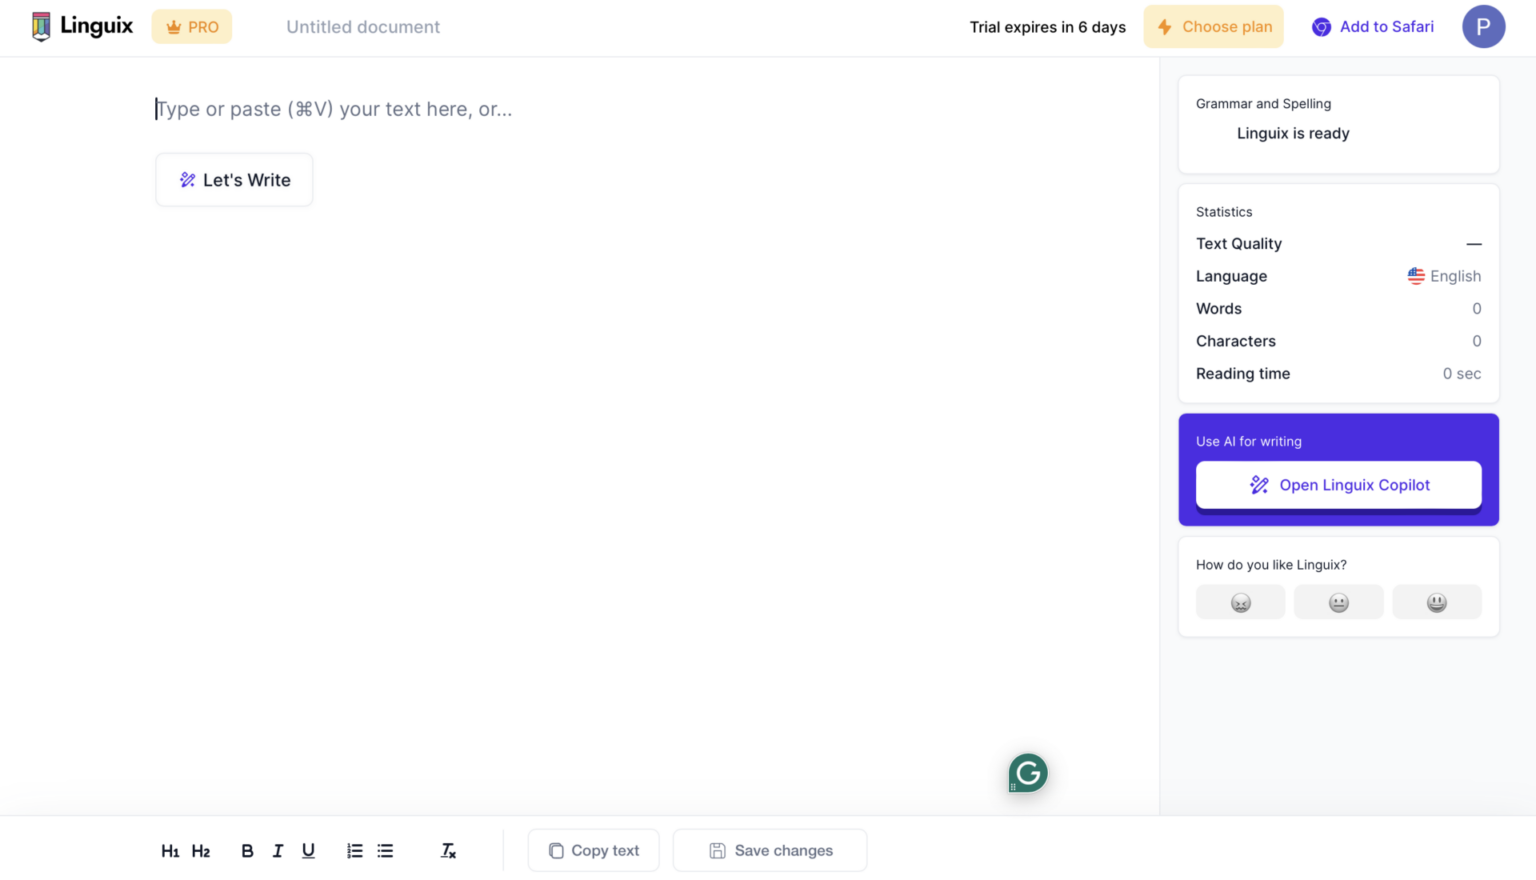Clear text formatting

click(447, 850)
